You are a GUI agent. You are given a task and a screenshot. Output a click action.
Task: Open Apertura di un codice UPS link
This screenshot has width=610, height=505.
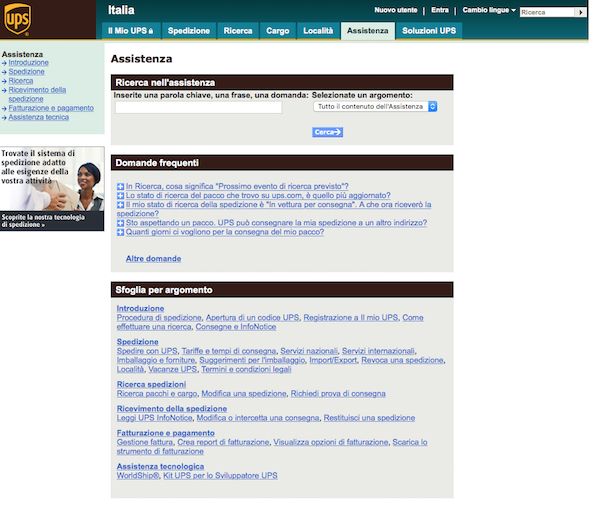pyautogui.click(x=252, y=317)
